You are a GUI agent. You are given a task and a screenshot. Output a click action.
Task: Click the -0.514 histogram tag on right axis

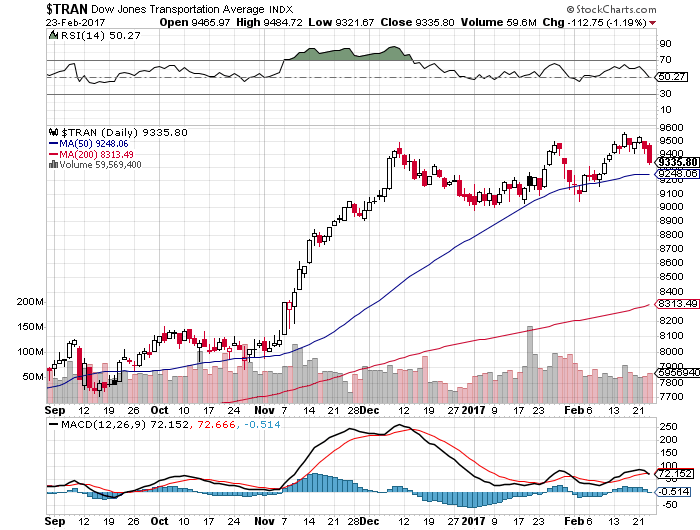pos(673,492)
